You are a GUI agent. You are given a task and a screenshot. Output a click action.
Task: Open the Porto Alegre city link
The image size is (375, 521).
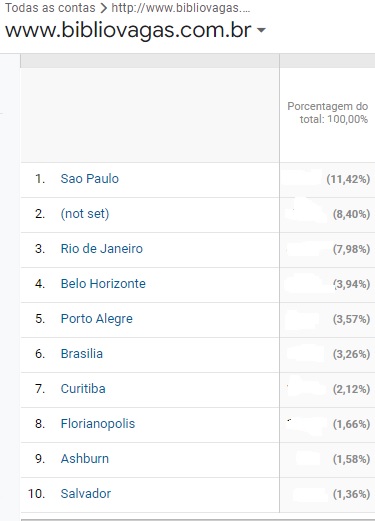coord(97,319)
